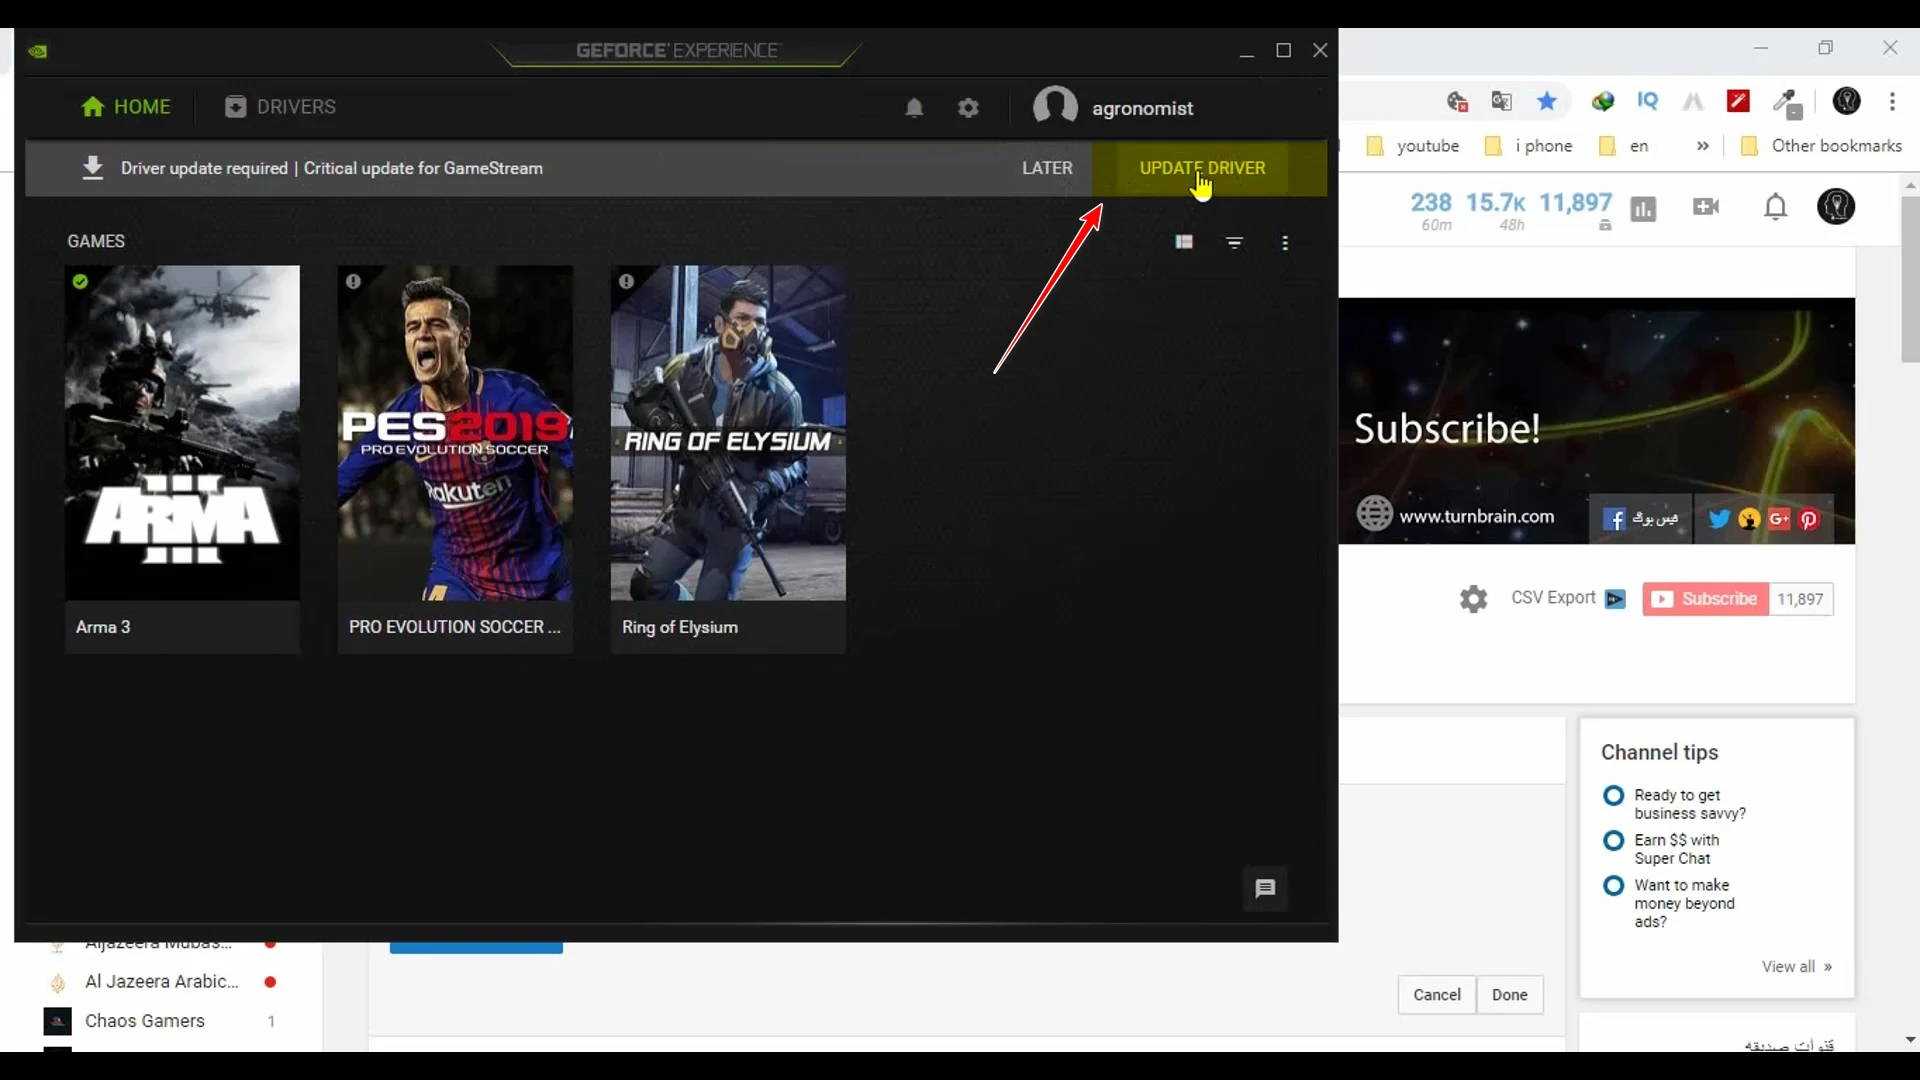Open the PES 2019 game cover
This screenshot has height=1080, width=1920.
coord(455,432)
